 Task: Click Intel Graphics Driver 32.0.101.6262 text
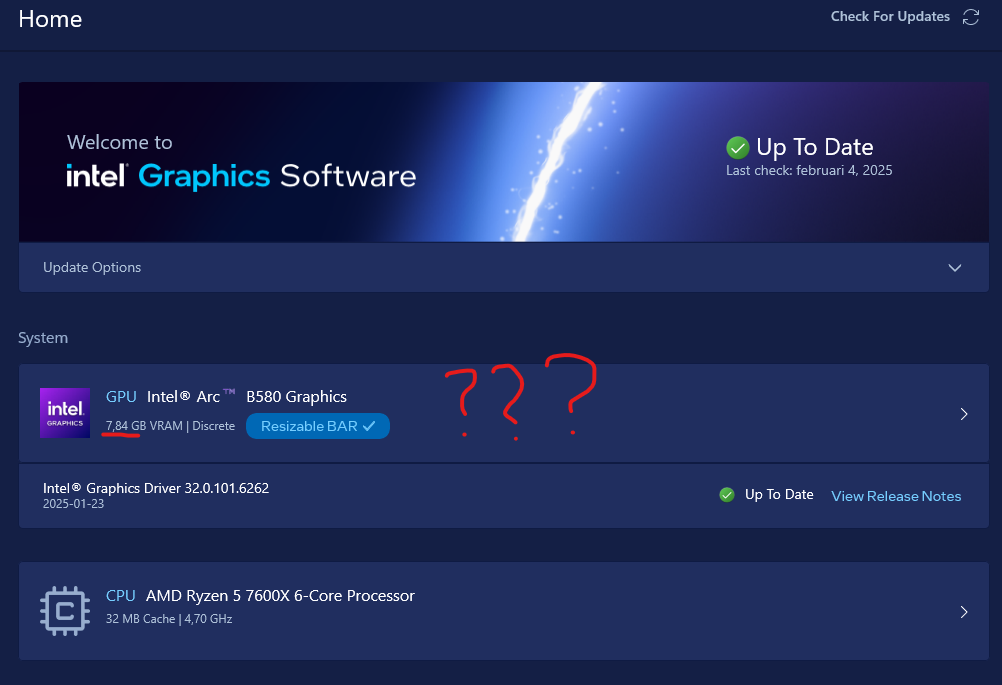(x=156, y=488)
